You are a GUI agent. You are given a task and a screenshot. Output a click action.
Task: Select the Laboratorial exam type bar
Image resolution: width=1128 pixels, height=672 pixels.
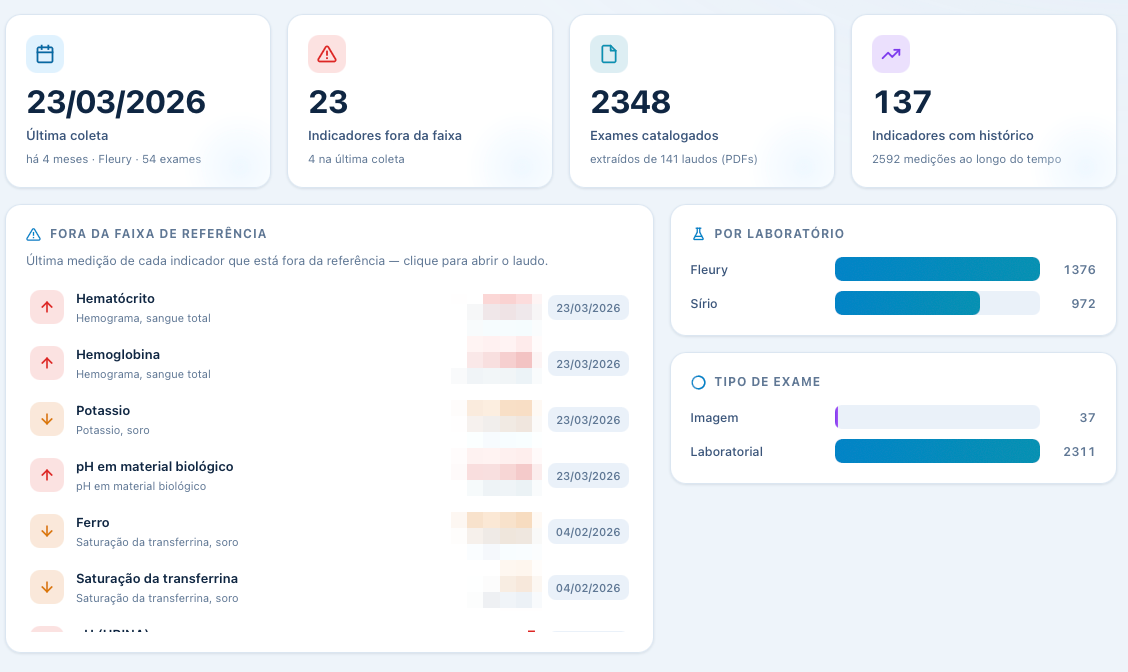click(937, 451)
